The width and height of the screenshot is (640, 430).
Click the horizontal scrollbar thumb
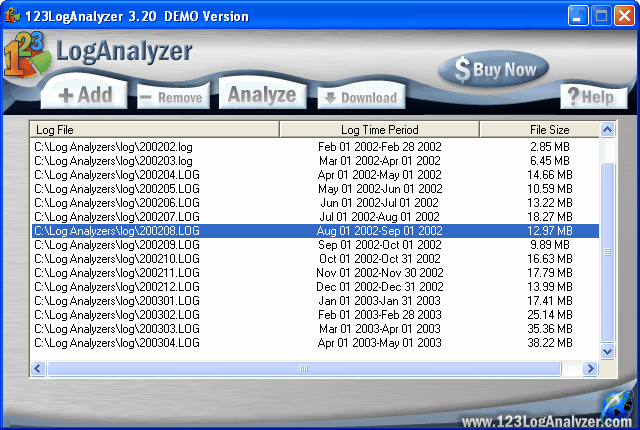click(304, 368)
